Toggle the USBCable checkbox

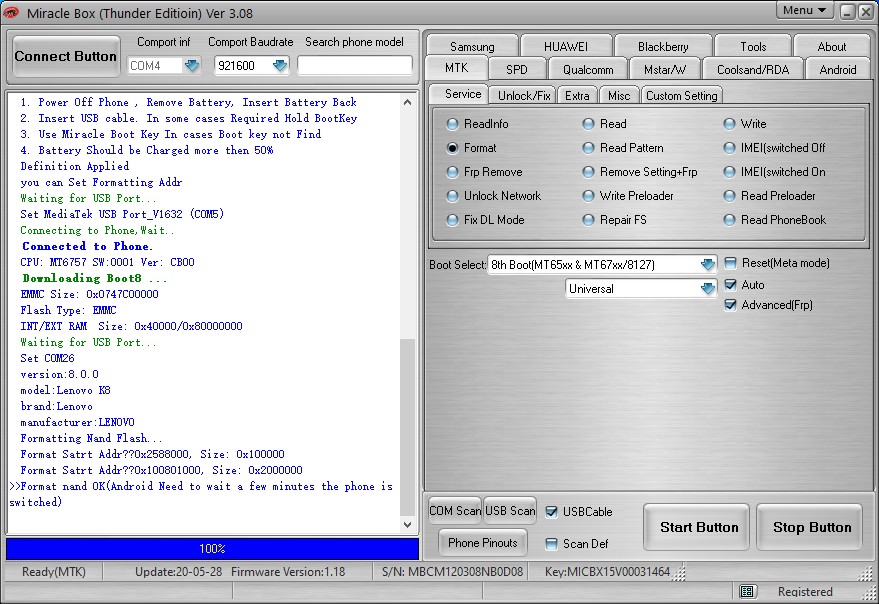pos(552,511)
